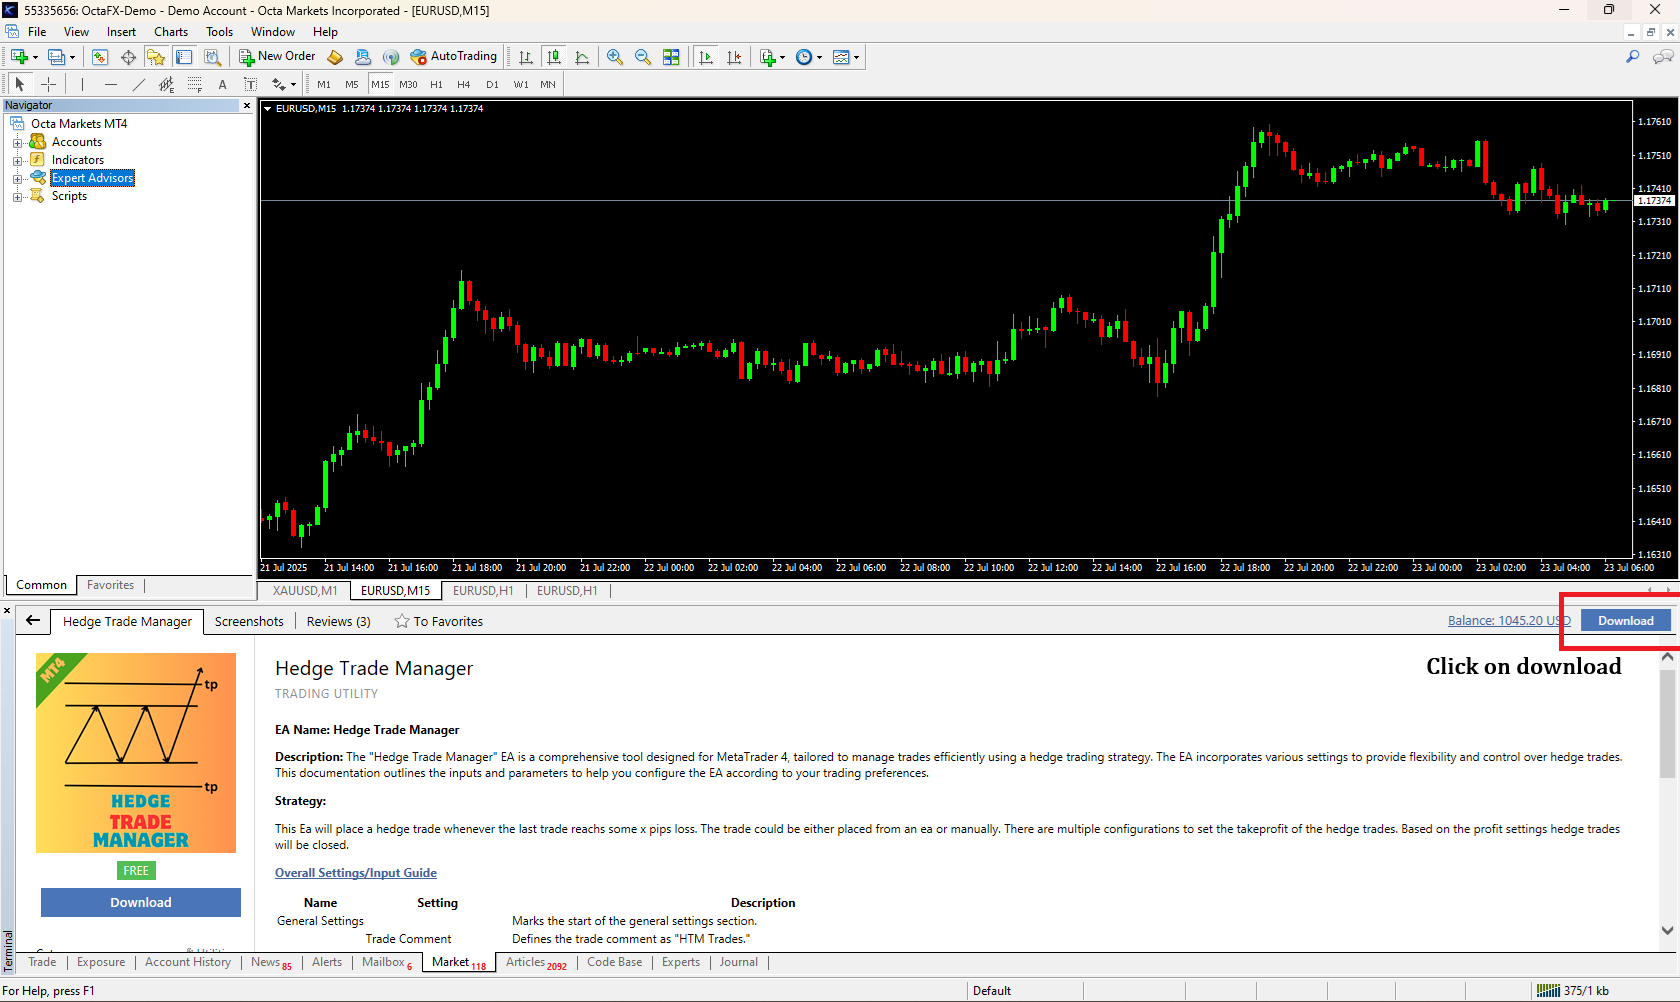Image resolution: width=1680 pixels, height=1002 pixels.
Task: Expand the Expert Advisors tree node
Action: click(x=17, y=179)
